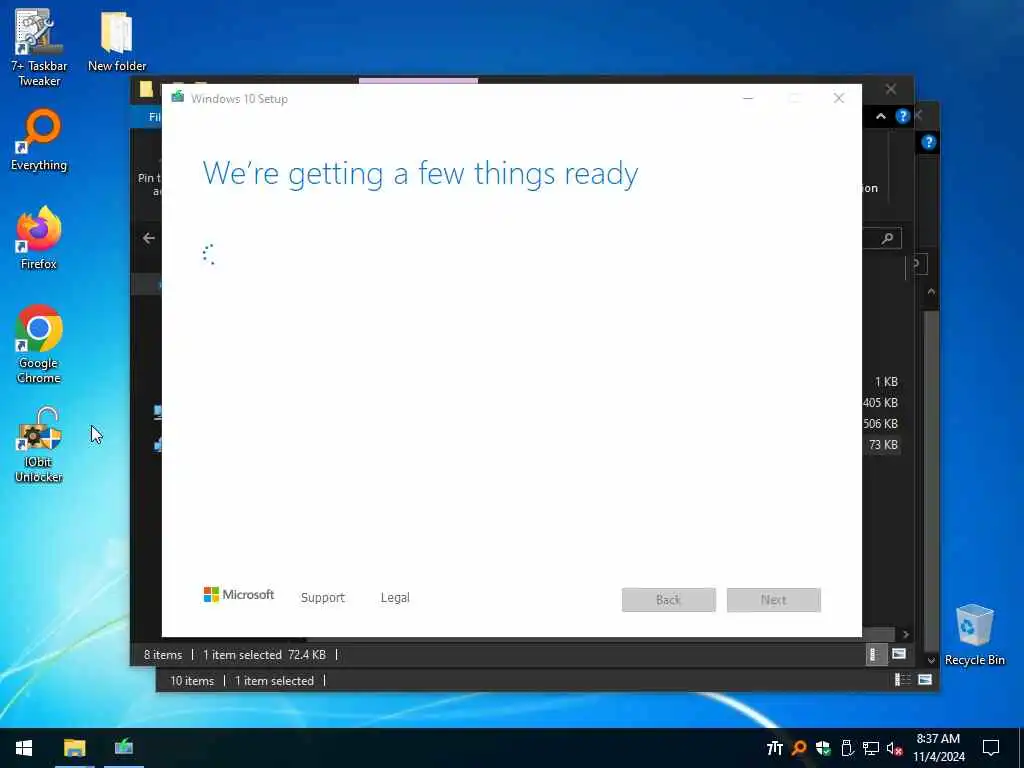Open the network status tray icon
The height and width of the screenshot is (768, 1024).
pos(871,748)
